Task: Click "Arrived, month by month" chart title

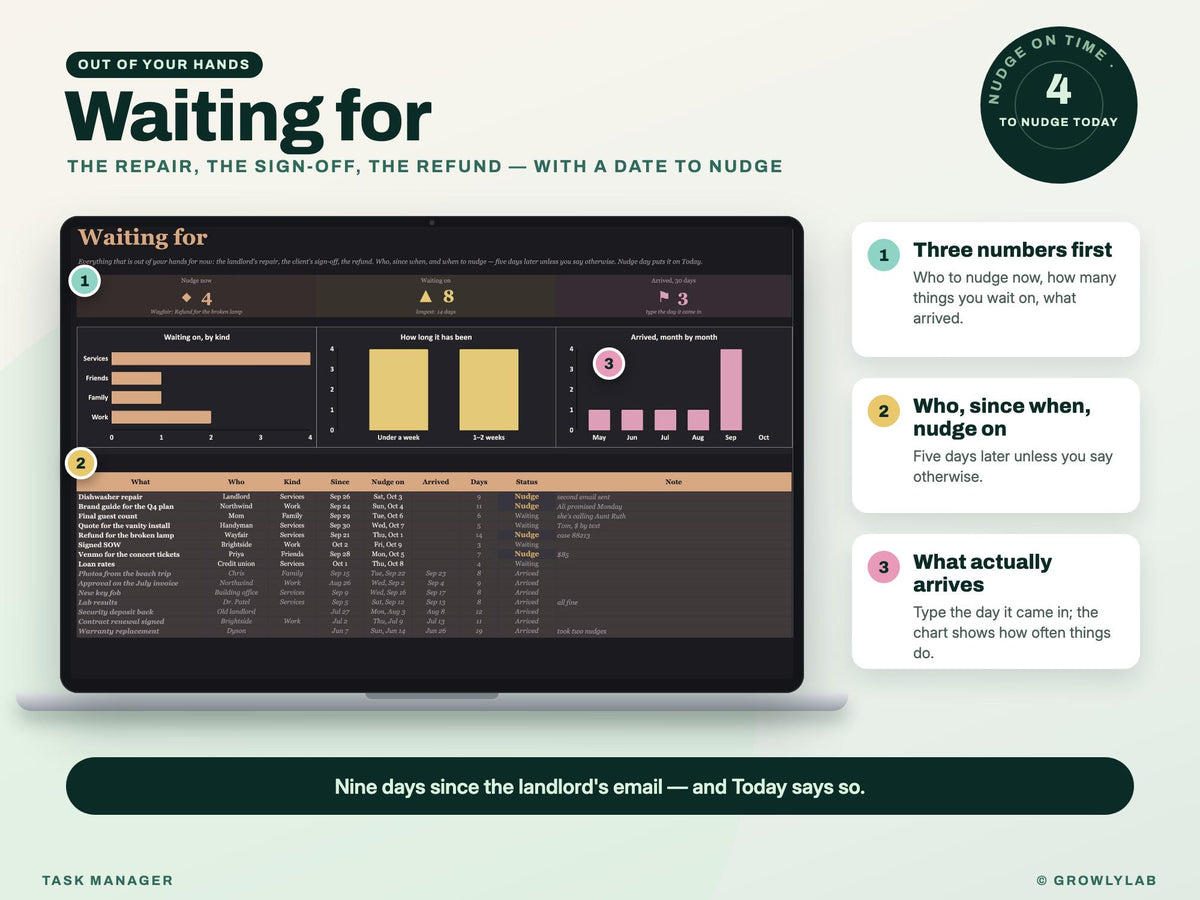Action: point(674,337)
